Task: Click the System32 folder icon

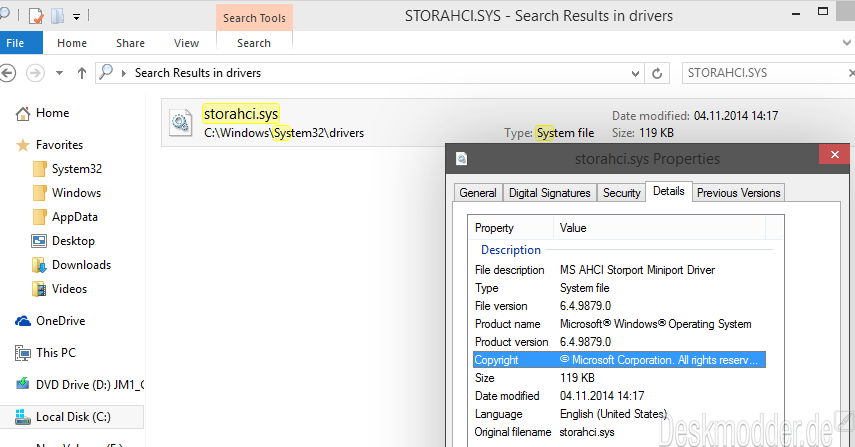Action: click(39, 169)
